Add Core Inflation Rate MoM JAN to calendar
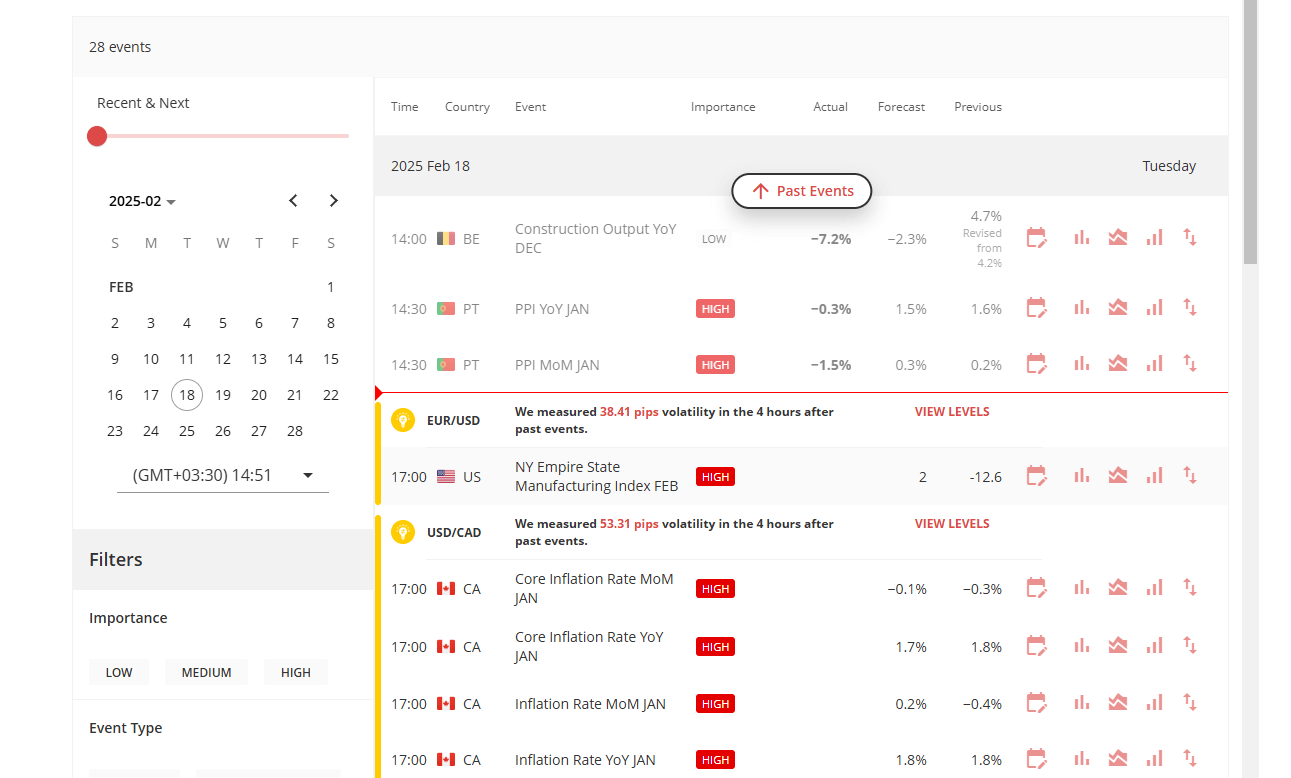Screen dimensions: 1291x778 [x=1037, y=588]
